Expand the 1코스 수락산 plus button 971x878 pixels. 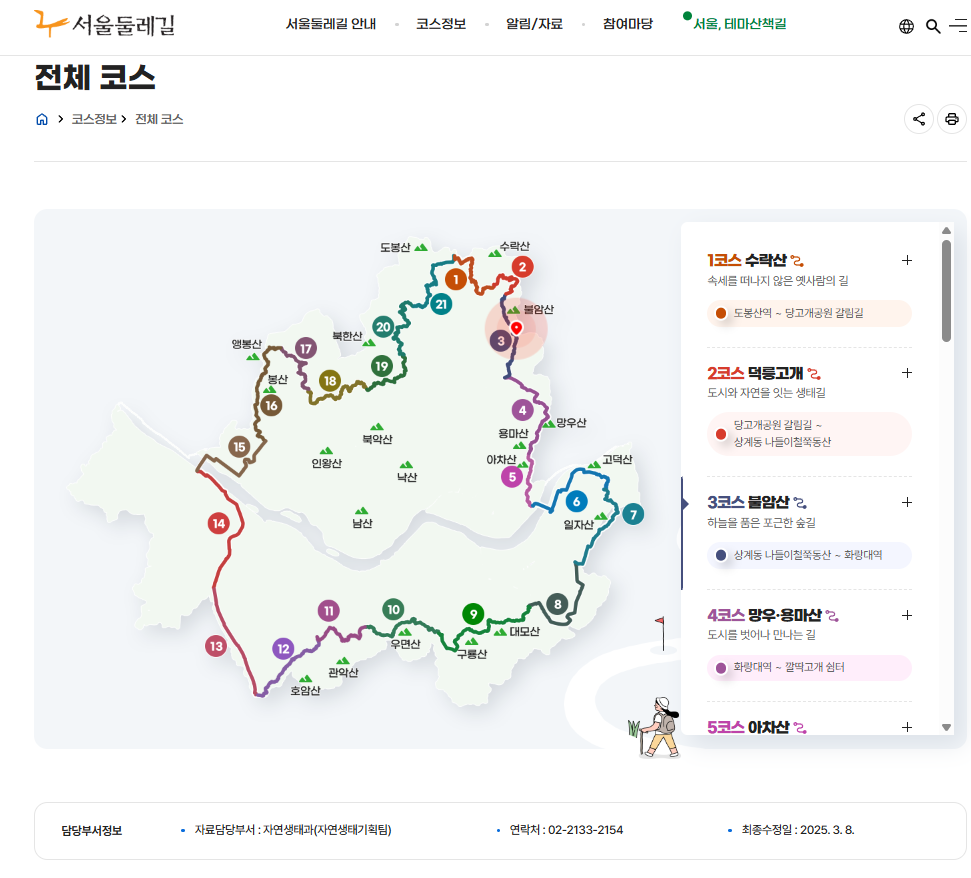click(907, 260)
